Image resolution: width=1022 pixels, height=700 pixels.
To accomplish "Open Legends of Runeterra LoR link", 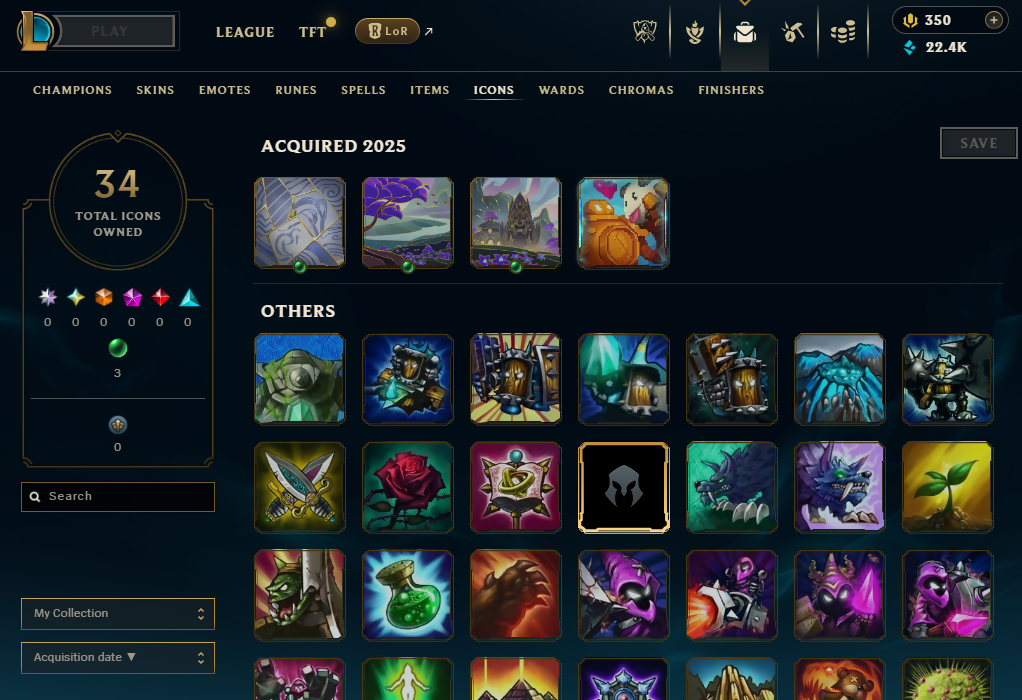I will pyautogui.click(x=388, y=31).
